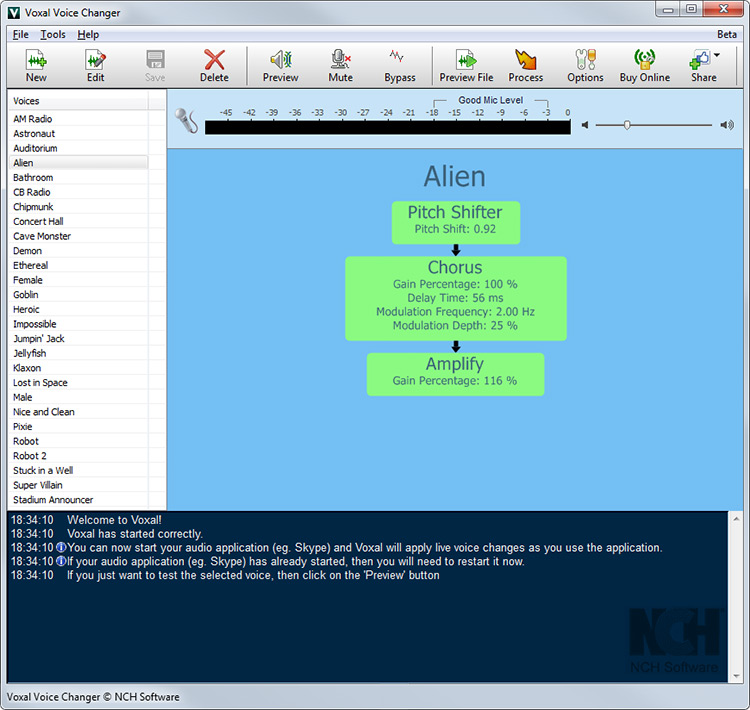Adjust the preview volume slider handle
The height and width of the screenshot is (710, 750).
627,125
